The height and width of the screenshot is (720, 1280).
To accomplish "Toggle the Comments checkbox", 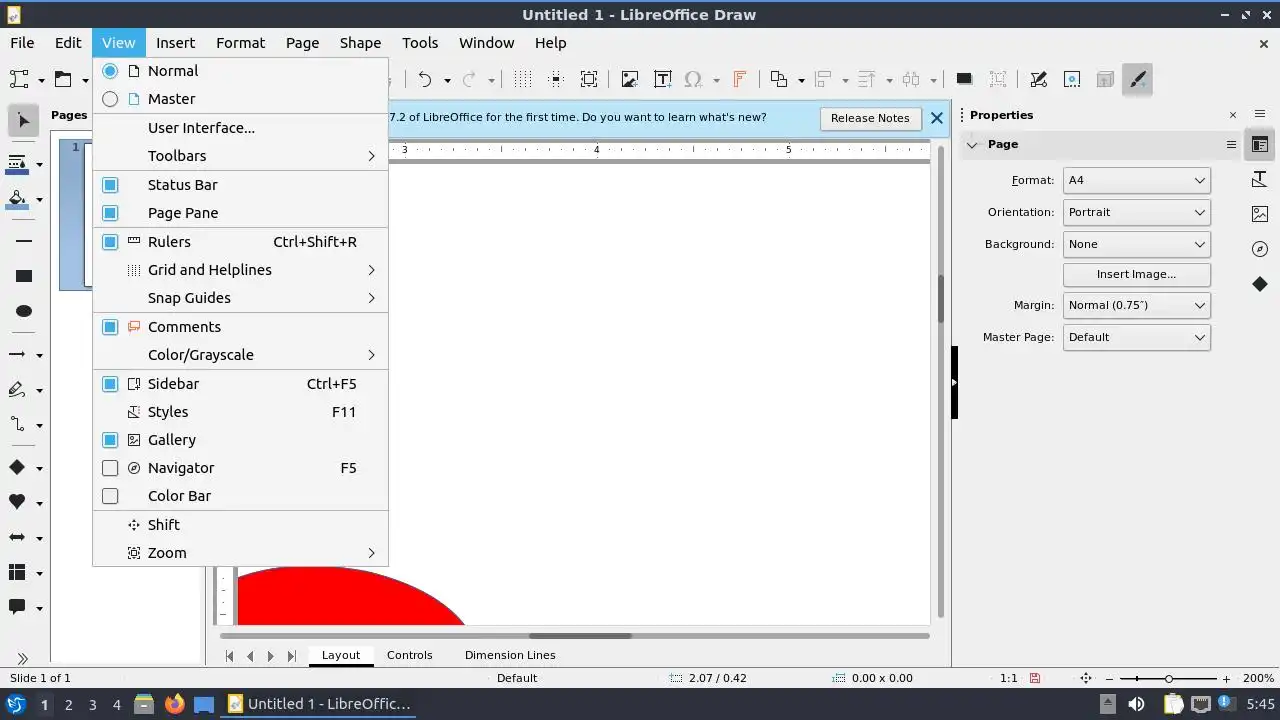I will [x=110, y=327].
